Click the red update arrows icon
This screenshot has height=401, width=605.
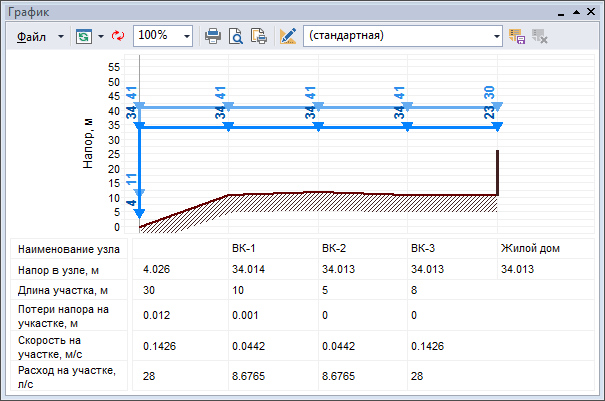(x=116, y=35)
